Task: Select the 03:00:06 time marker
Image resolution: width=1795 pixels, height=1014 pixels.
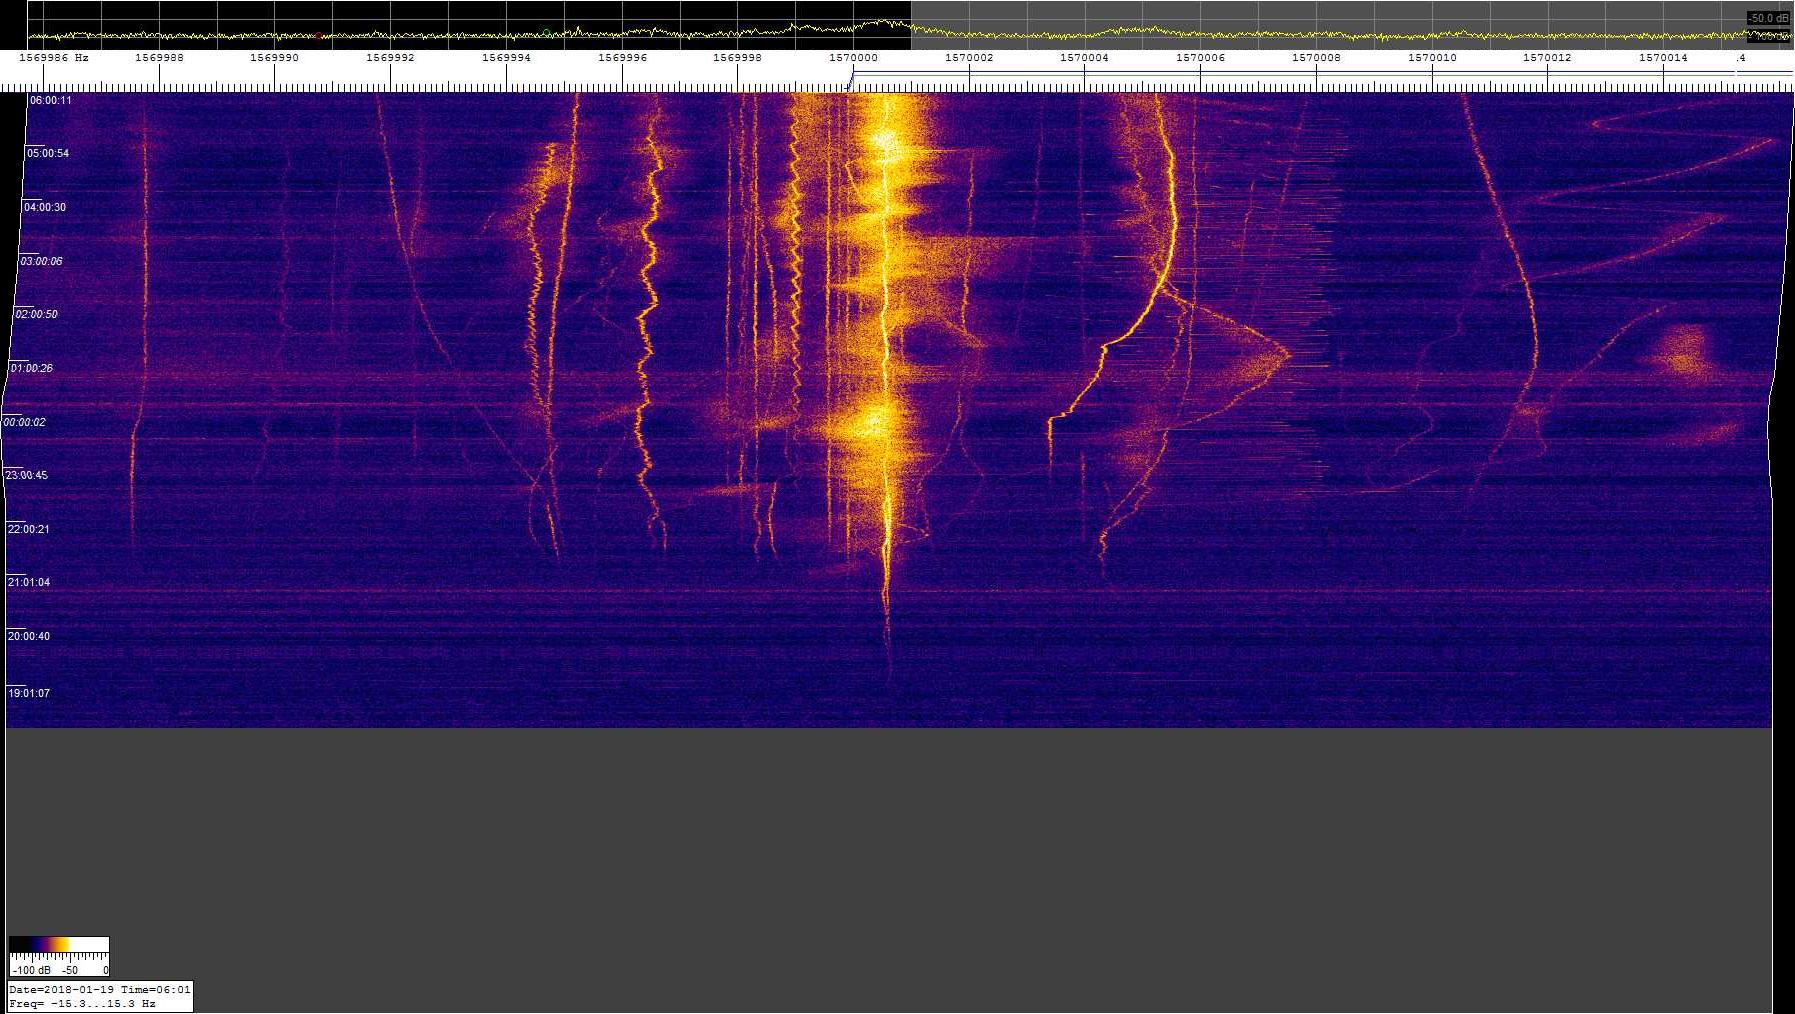Action: [x=41, y=261]
